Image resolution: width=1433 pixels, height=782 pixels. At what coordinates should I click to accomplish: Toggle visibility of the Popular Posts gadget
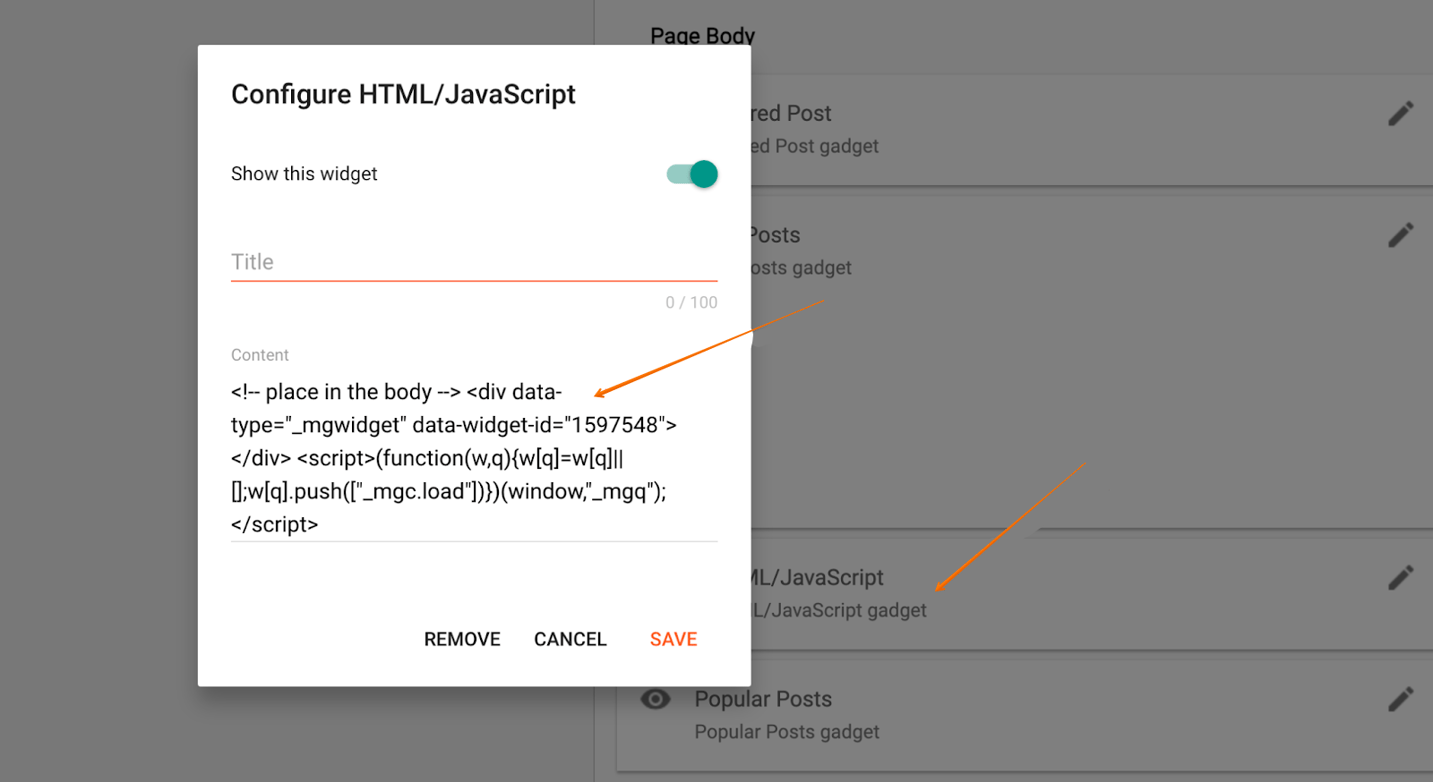coord(655,699)
